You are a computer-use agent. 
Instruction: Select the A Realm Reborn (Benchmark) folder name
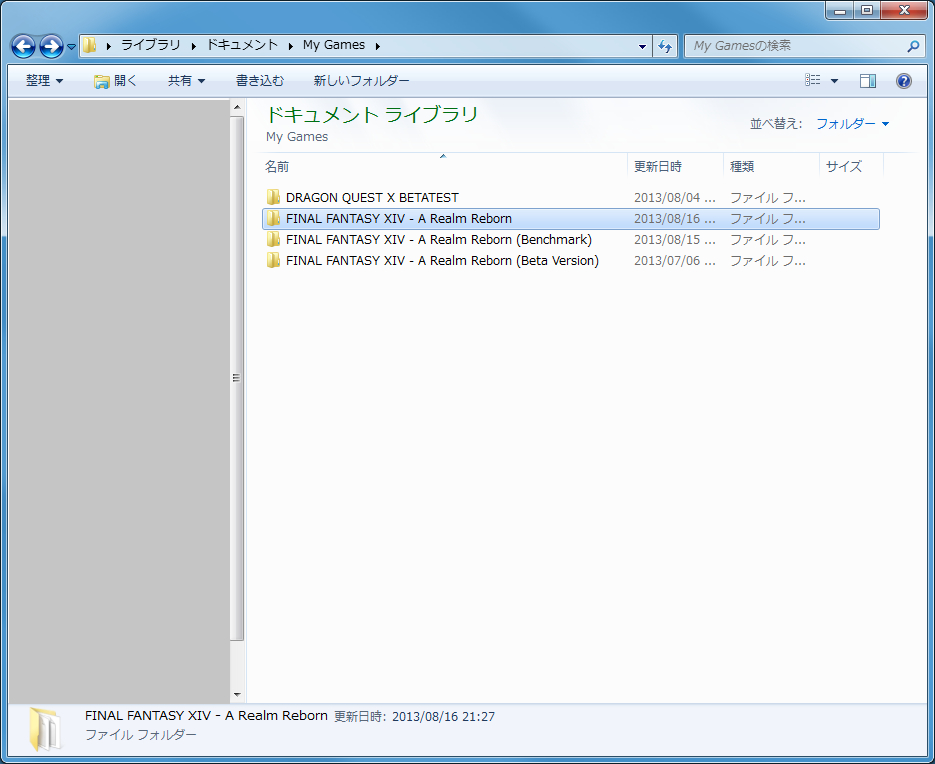pyautogui.click(x=439, y=240)
